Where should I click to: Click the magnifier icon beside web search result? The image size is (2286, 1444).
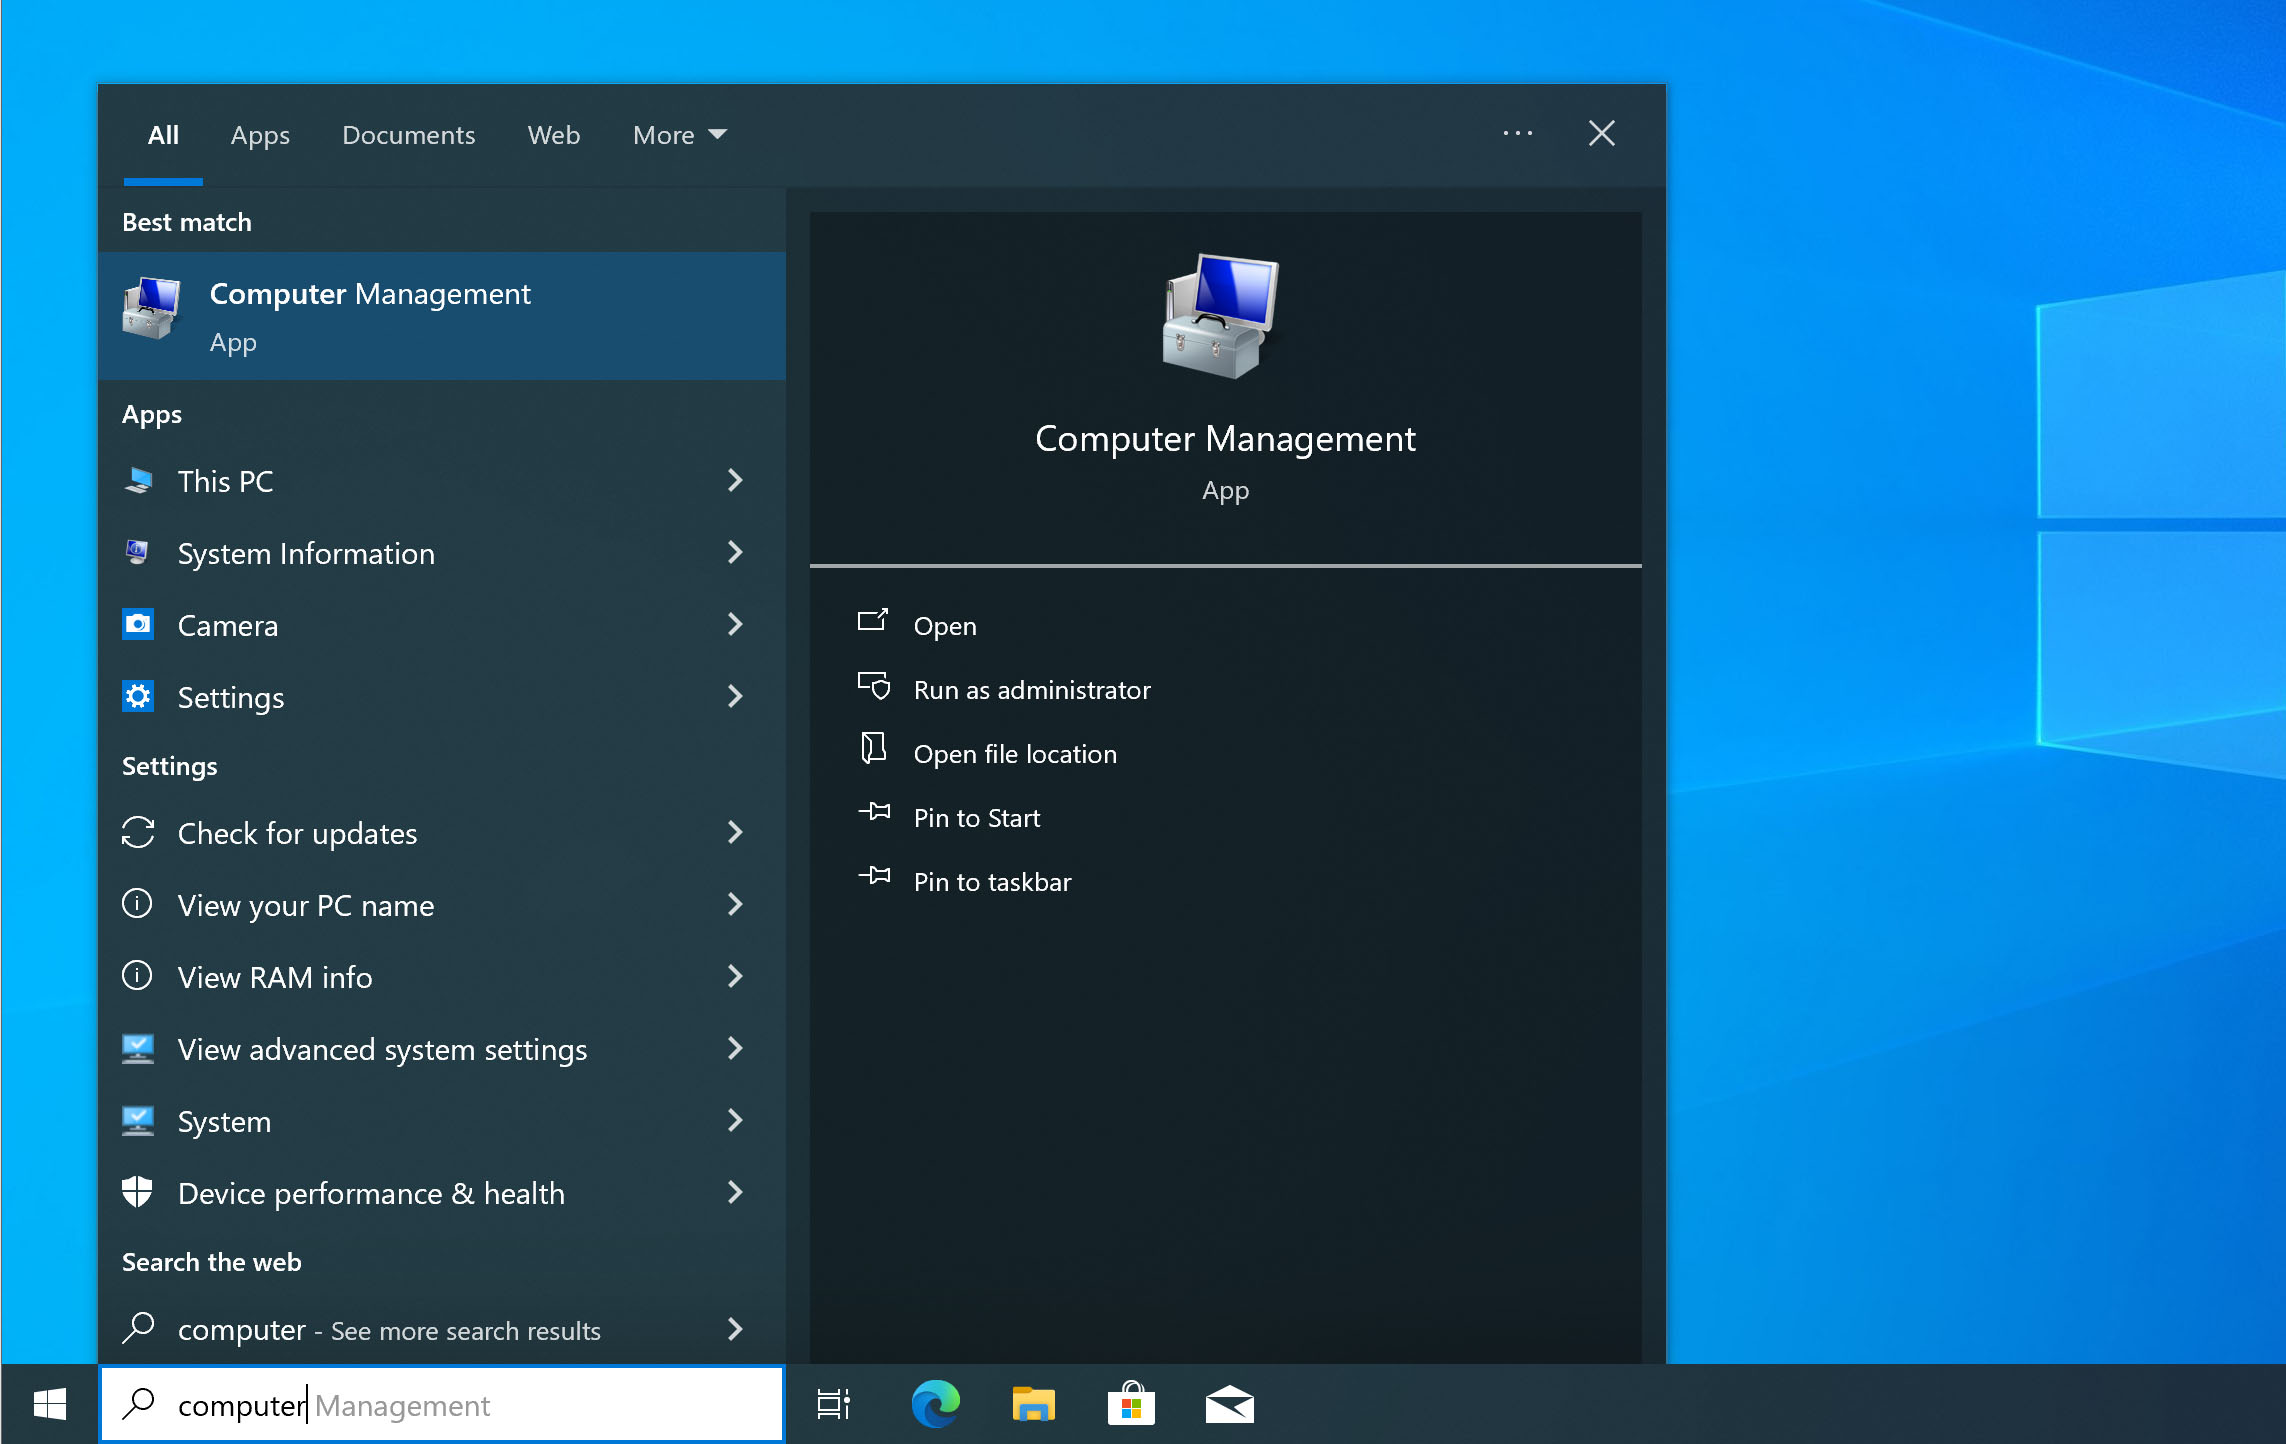tap(138, 1328)
